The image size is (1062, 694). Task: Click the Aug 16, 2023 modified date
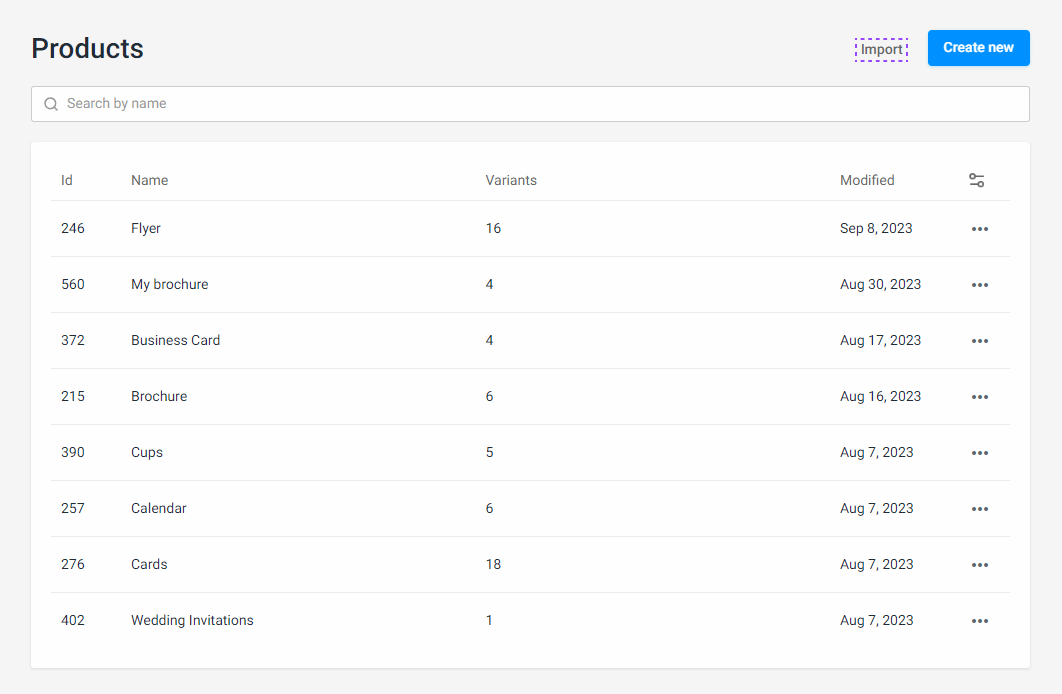click(x=880, y=396)
